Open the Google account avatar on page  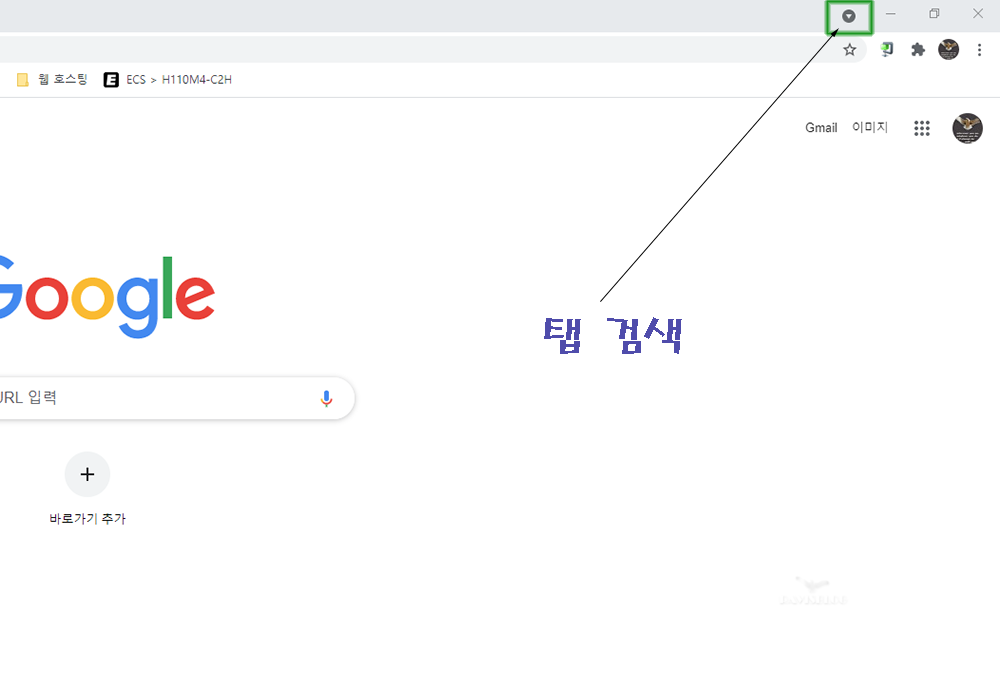point(967,128)
